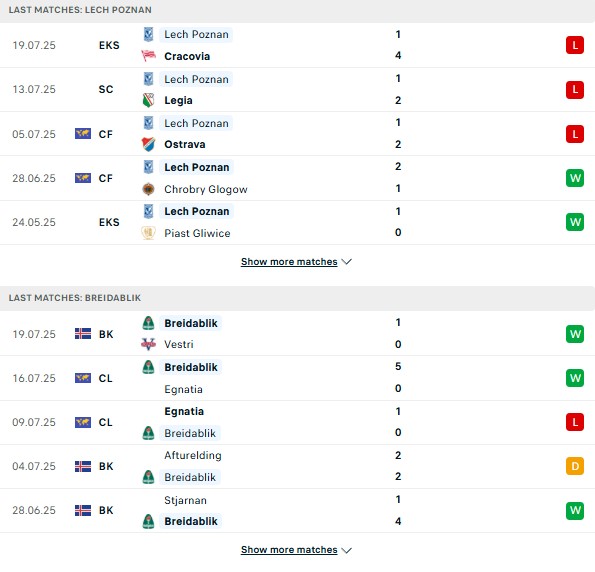Click the Vestri club logo

148,344
